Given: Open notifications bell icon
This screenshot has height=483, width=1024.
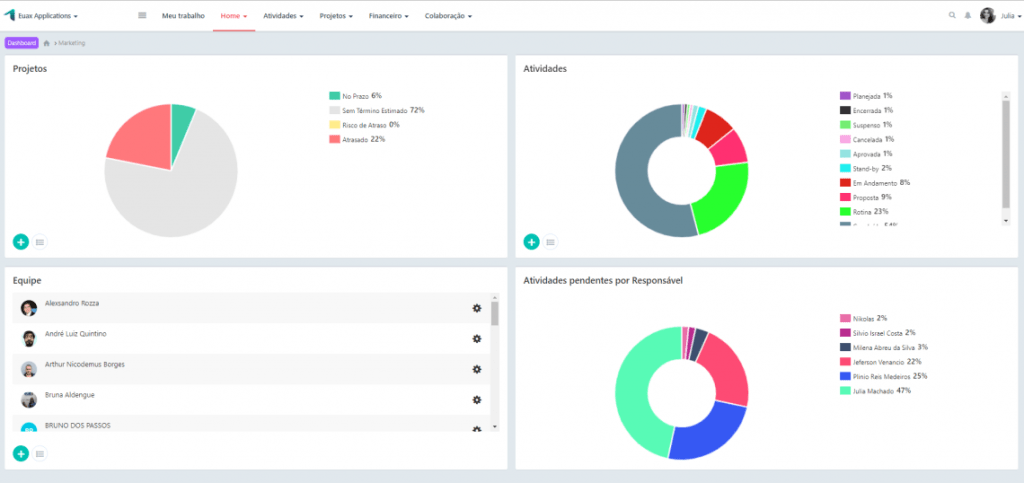Looking at the screenshot, I should coord(967,16).
